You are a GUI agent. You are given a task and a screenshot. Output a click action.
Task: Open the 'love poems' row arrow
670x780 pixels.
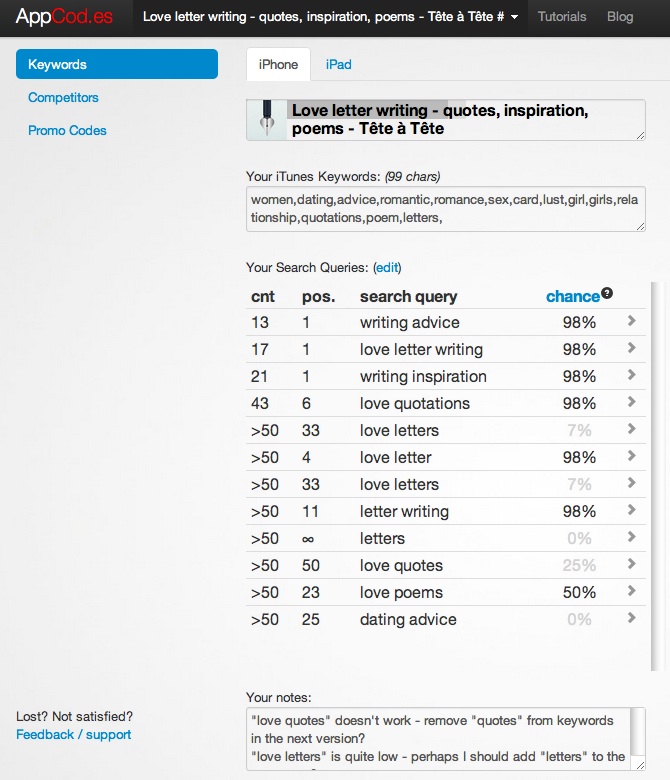tap(632, 591)
